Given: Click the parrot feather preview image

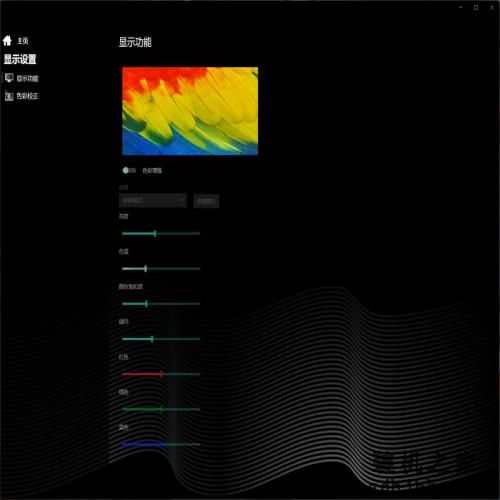Looking at the screenshot, I should (190, 111).
